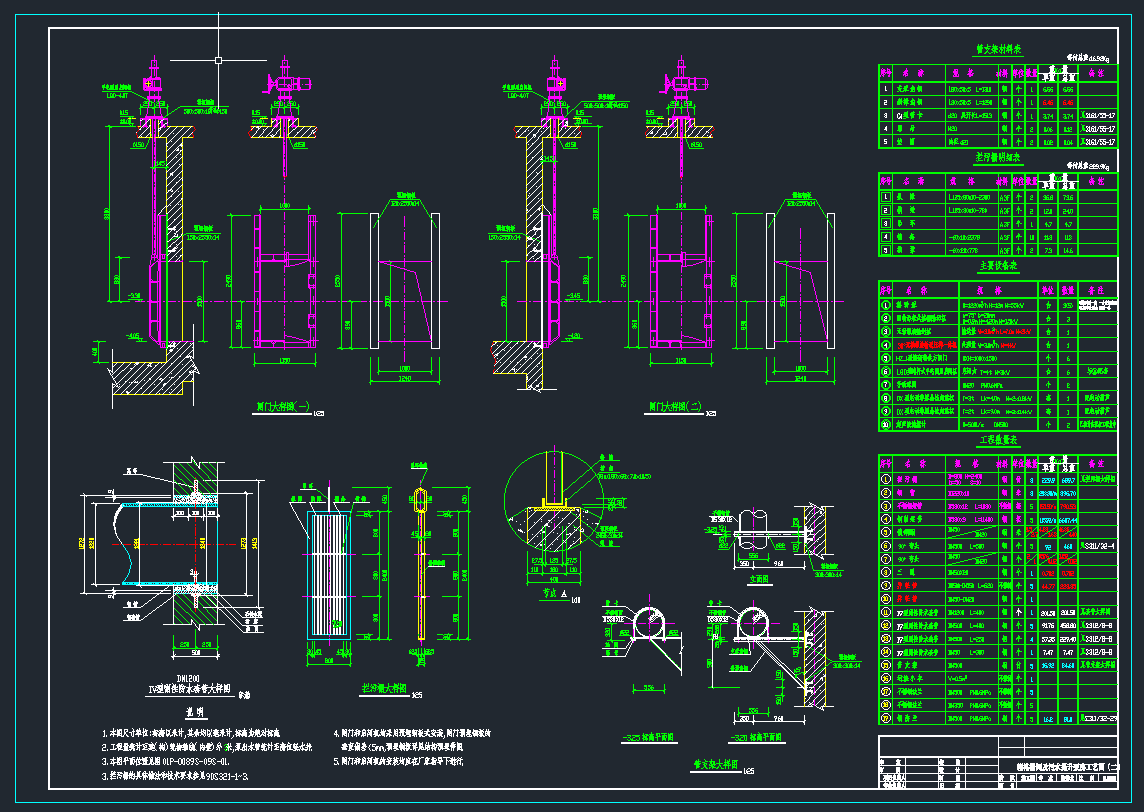Click the 管支架大样图 title at bottom
1144x812 pixels.
pos(716,765)
